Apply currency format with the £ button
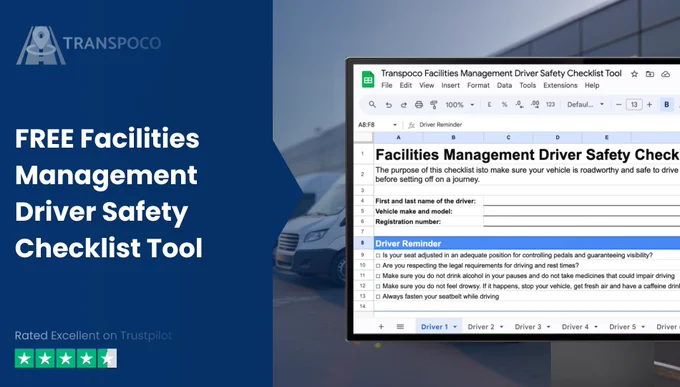The width and height of the screenshot is (680, 387). point(489,105)
